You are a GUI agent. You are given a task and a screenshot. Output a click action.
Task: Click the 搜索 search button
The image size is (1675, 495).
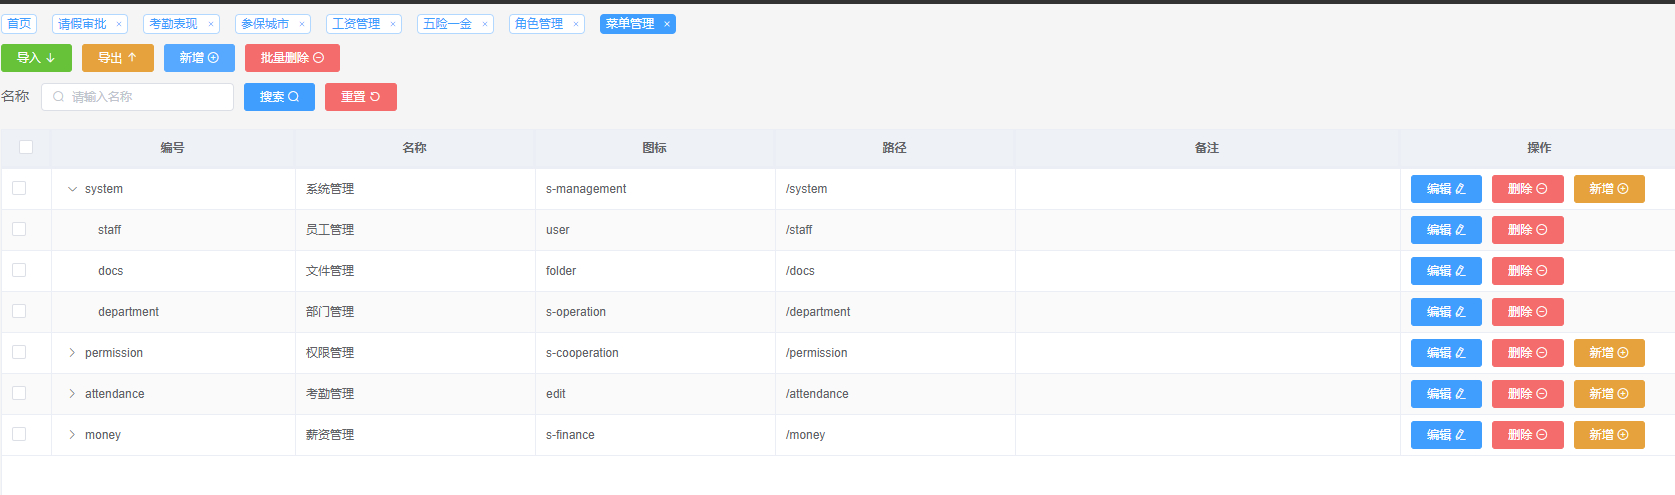(279, 97)
